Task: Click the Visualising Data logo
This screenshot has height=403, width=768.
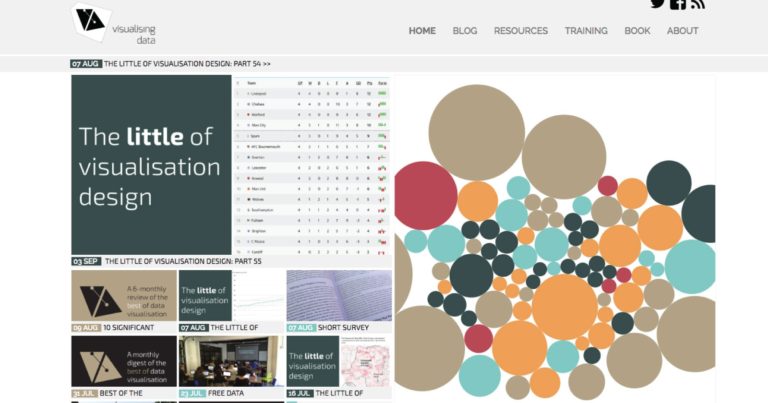Action: point(114,24)
